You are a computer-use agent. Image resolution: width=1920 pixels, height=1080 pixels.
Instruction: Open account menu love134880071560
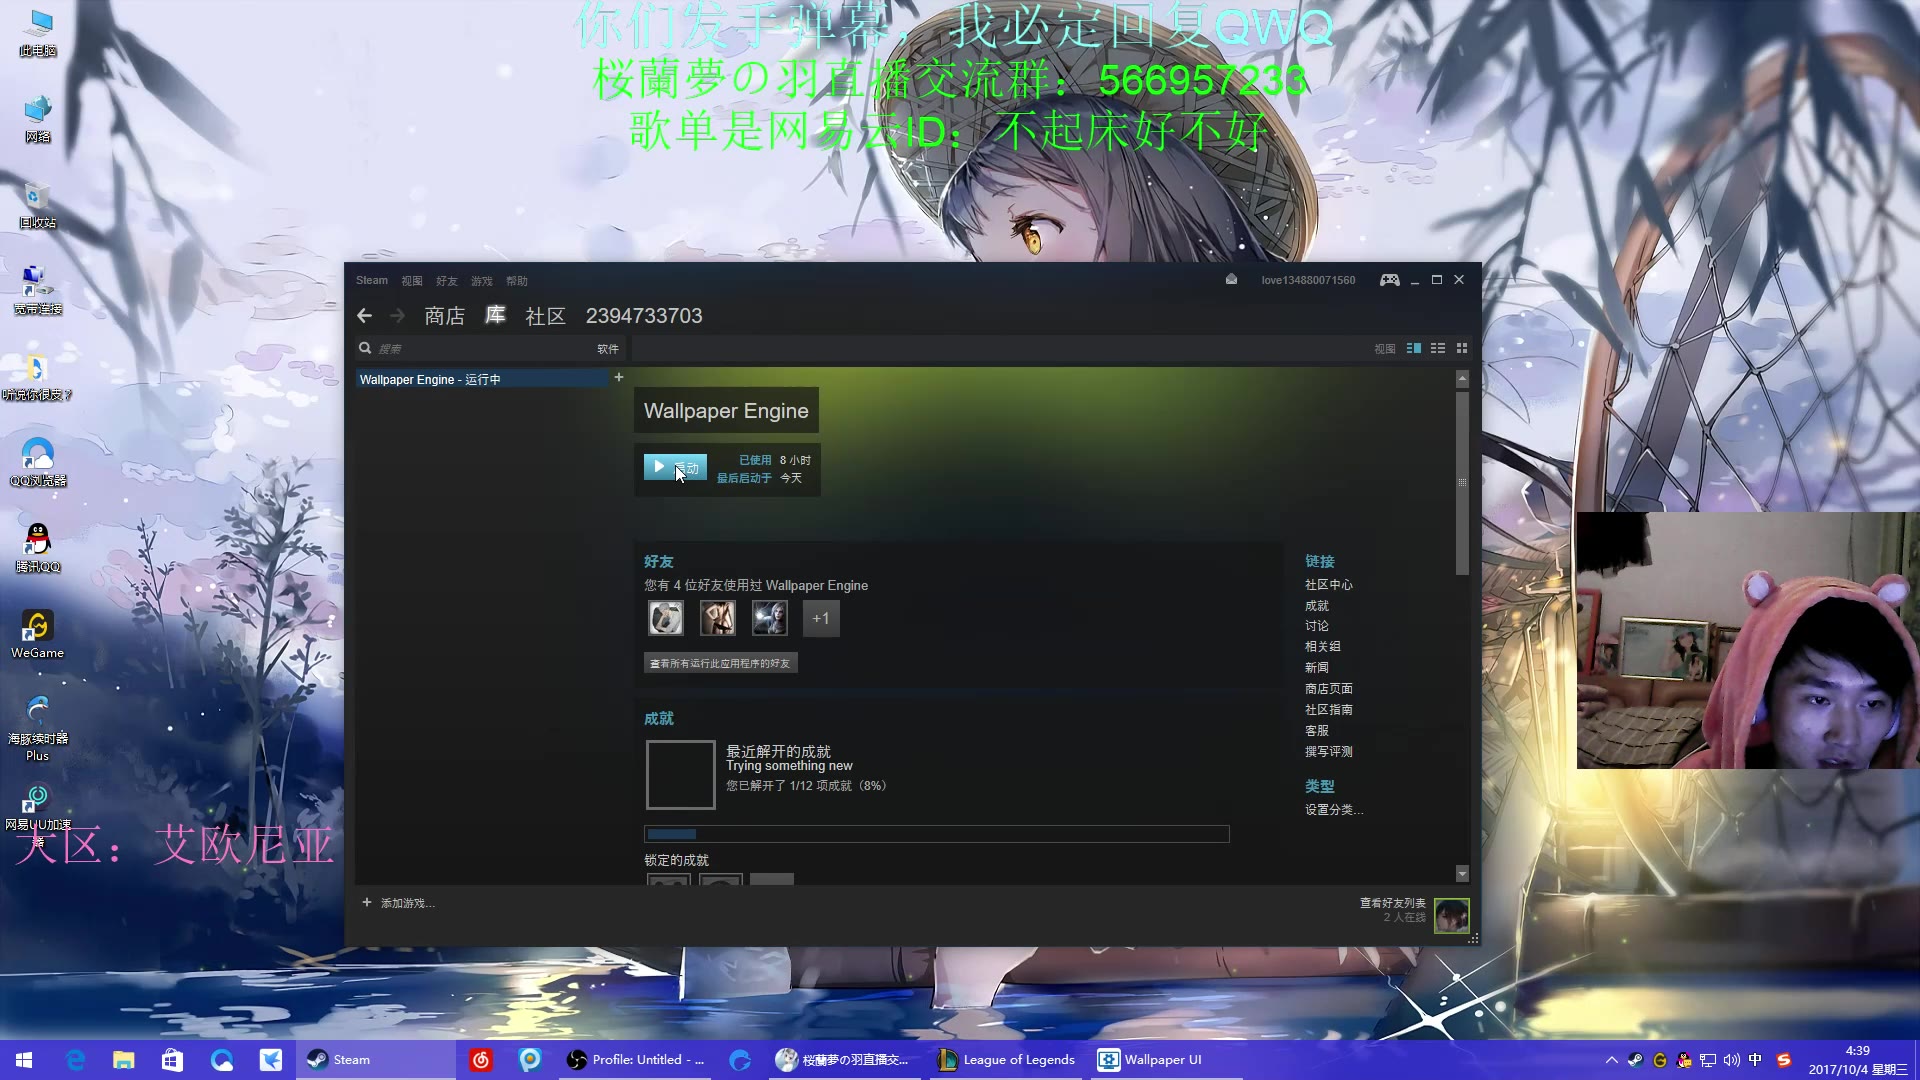[x=1308, y=280]
